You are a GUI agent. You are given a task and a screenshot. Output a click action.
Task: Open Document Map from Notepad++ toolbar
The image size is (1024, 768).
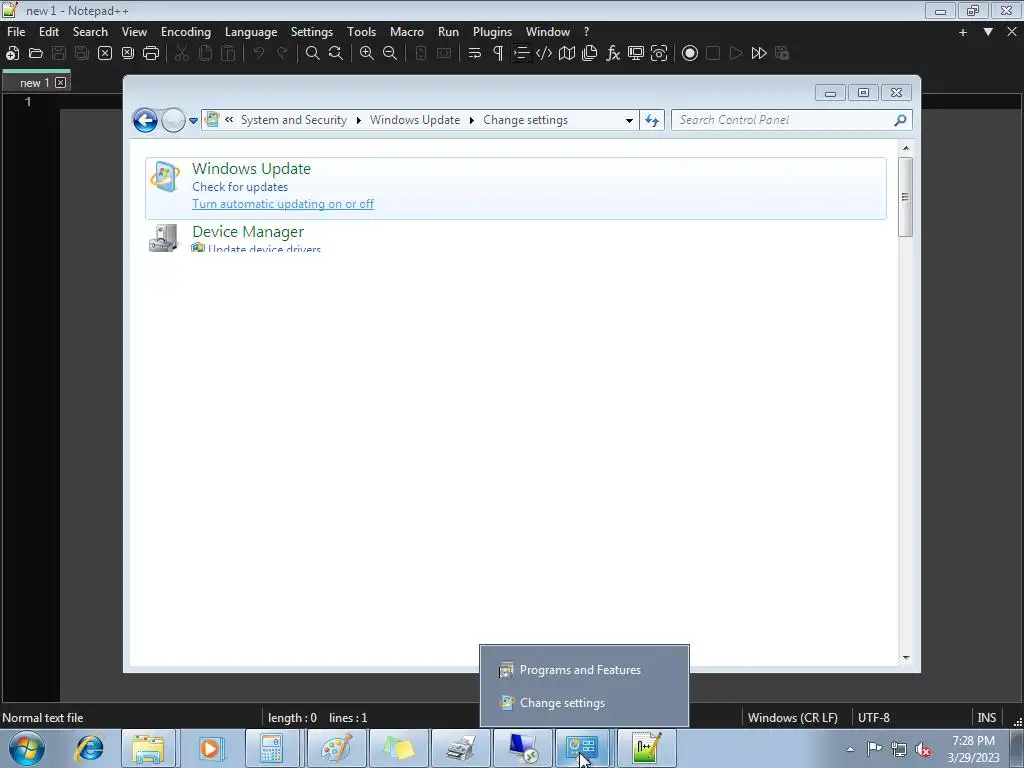(x=567, y=54)
